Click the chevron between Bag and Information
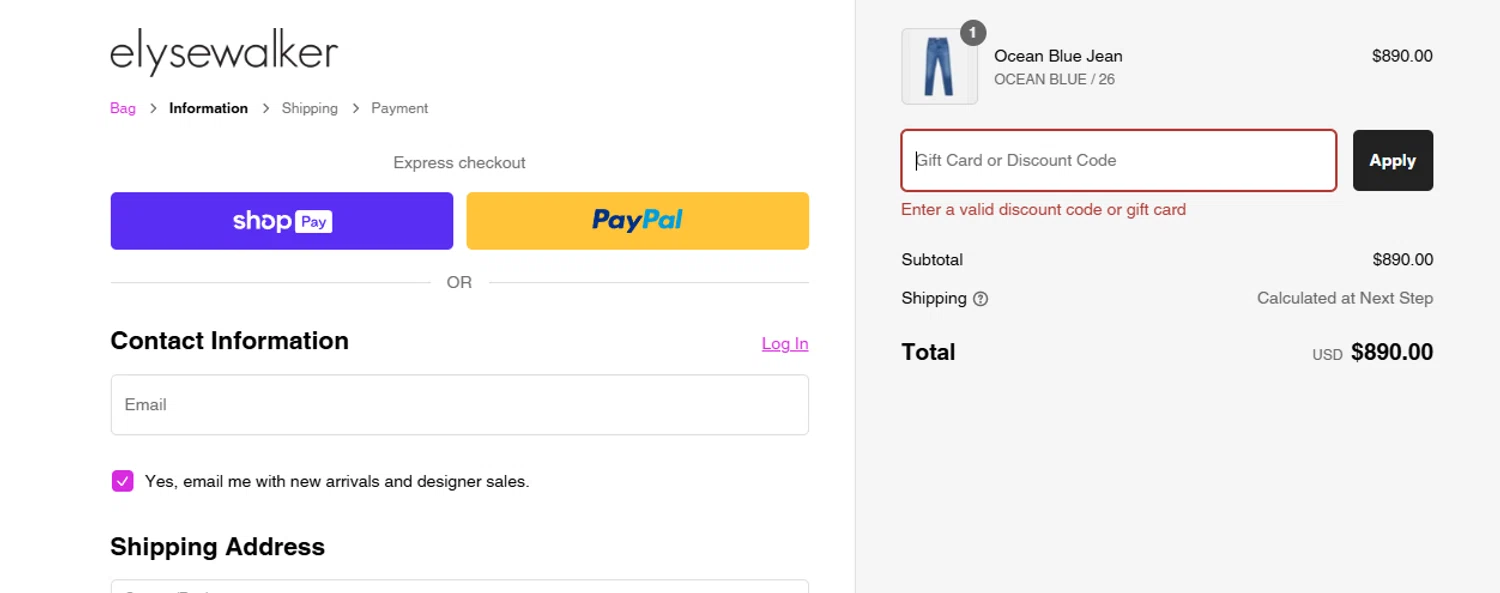1500x593 pixels. [x=153, y=108]
